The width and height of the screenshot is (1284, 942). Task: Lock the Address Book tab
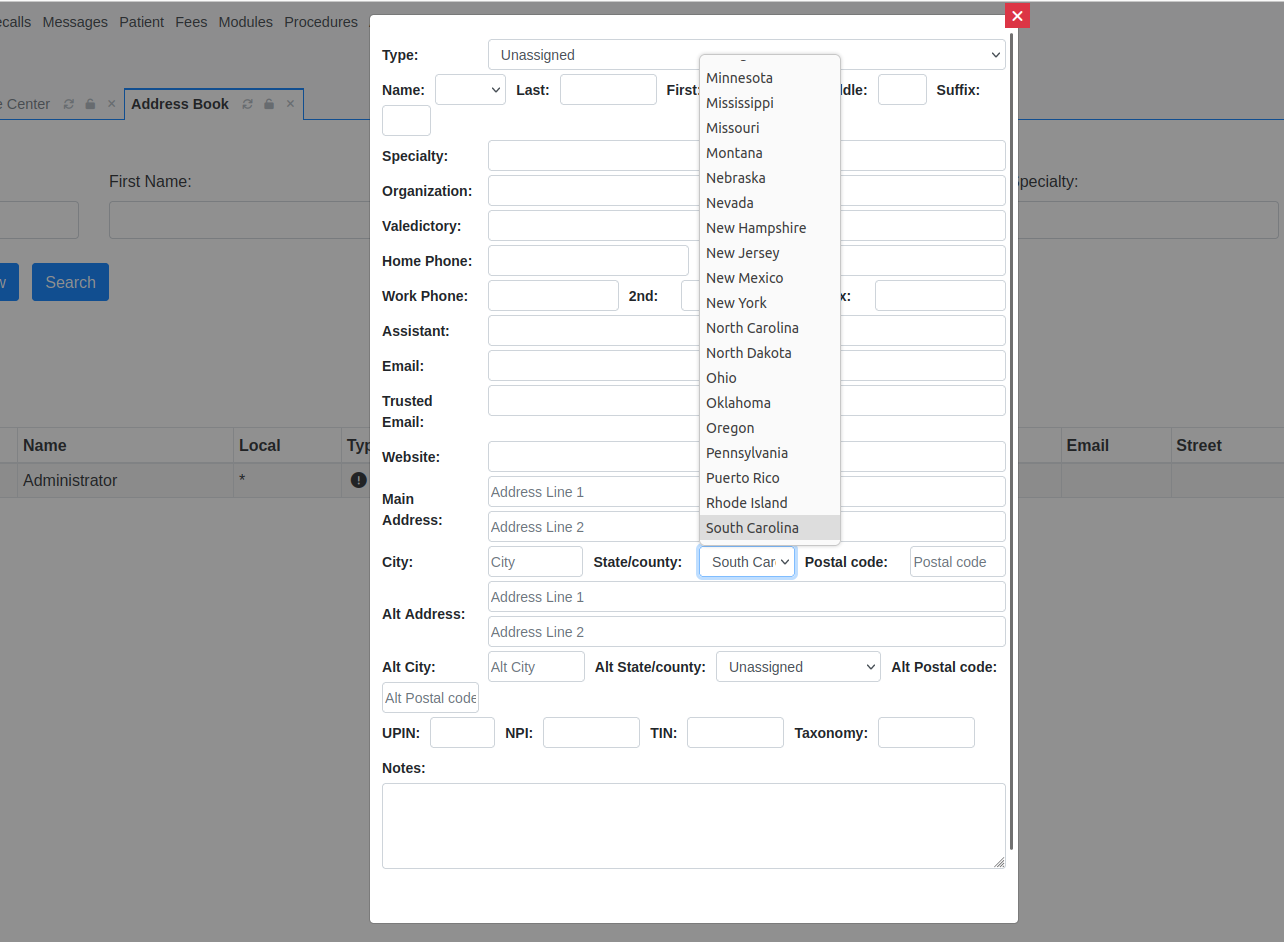267,104
